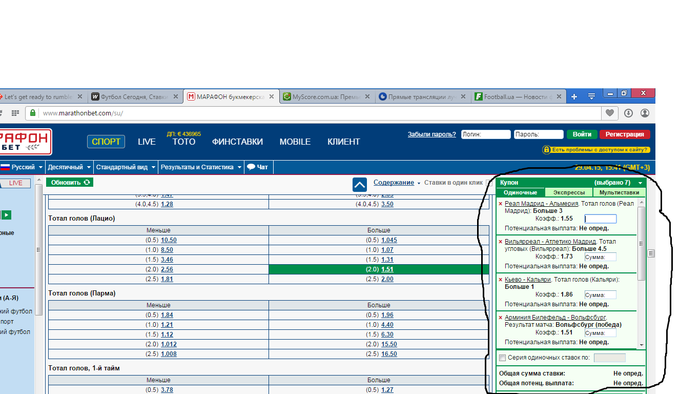Open the Стандартный вид view dropdown
Image resolution: width=700 pixels, height=394 pixels.
[x=125, y=167]
